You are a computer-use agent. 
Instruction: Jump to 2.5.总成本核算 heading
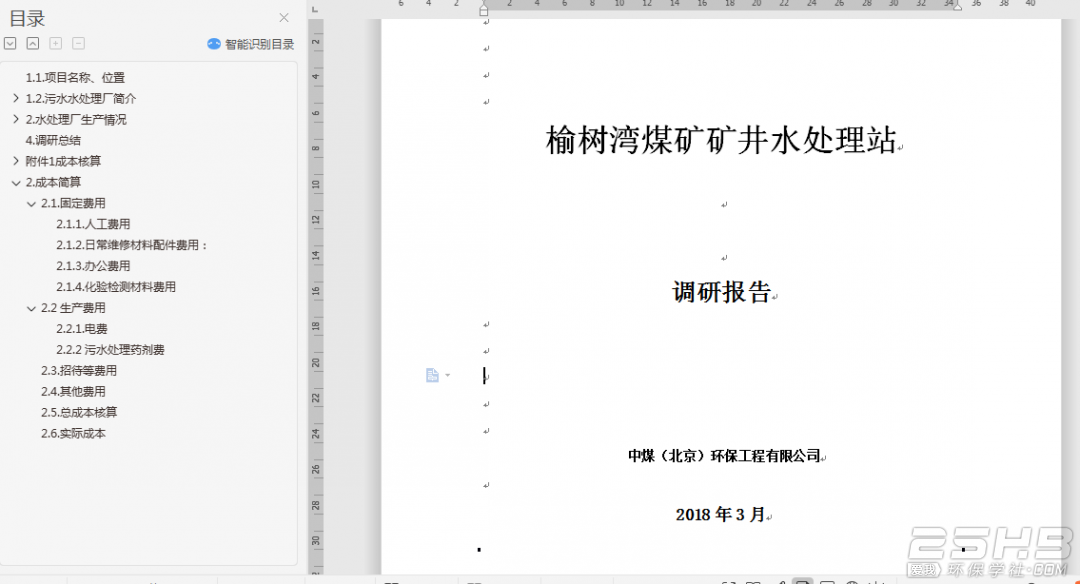[79, 413]
